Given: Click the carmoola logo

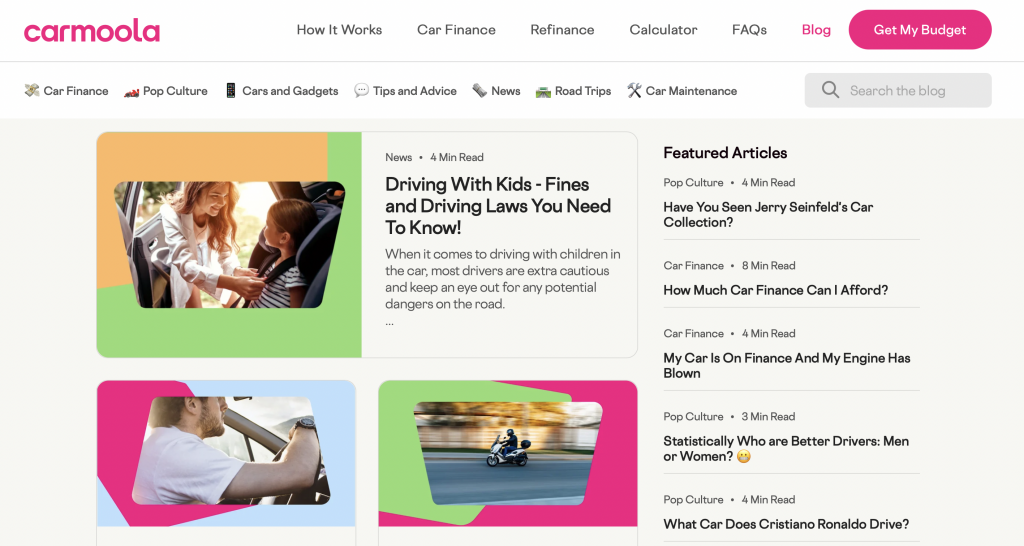Looking at the screenshot, I should [x=92, y=30].
